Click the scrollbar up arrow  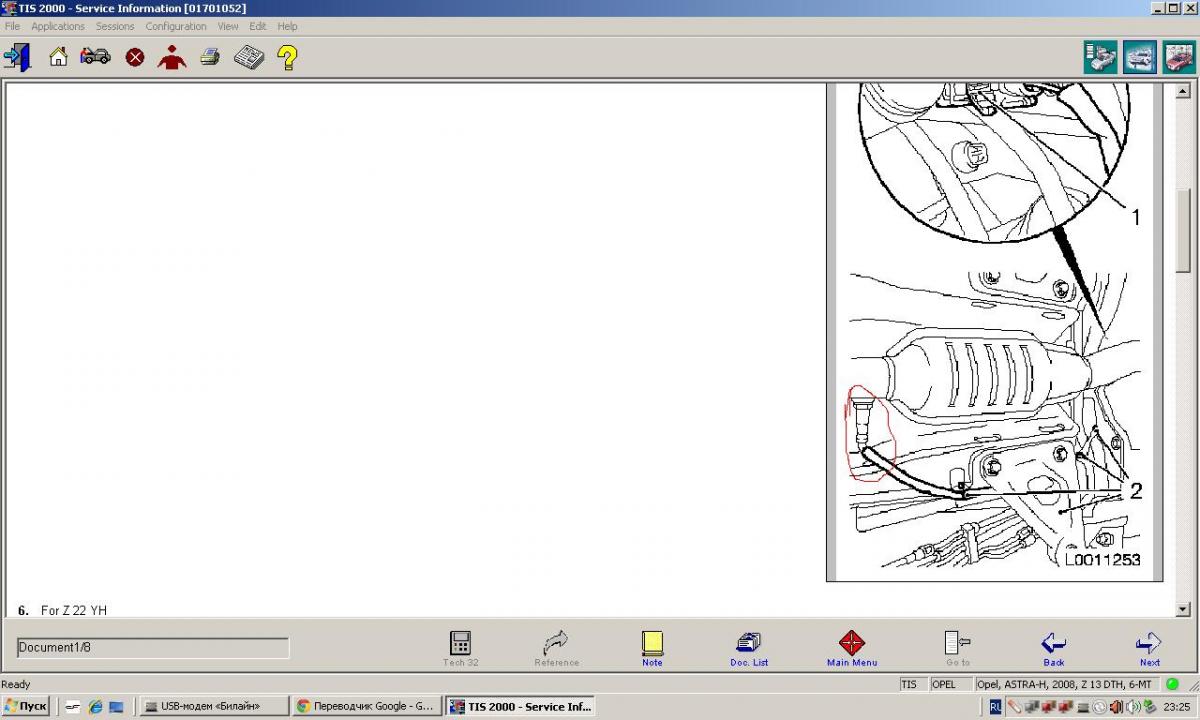click(1184, 91)
